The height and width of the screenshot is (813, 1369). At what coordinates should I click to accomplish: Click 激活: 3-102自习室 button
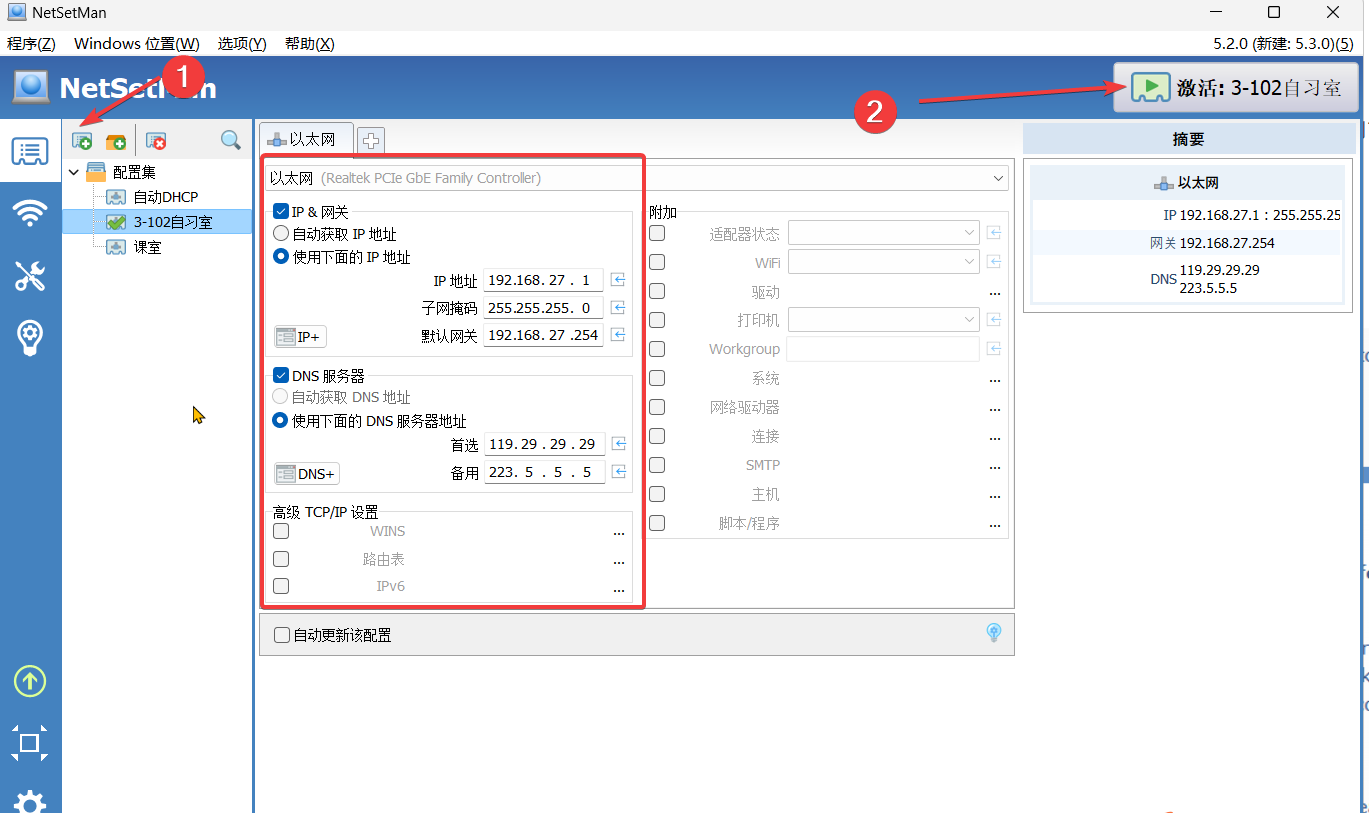click(1237, 88)
